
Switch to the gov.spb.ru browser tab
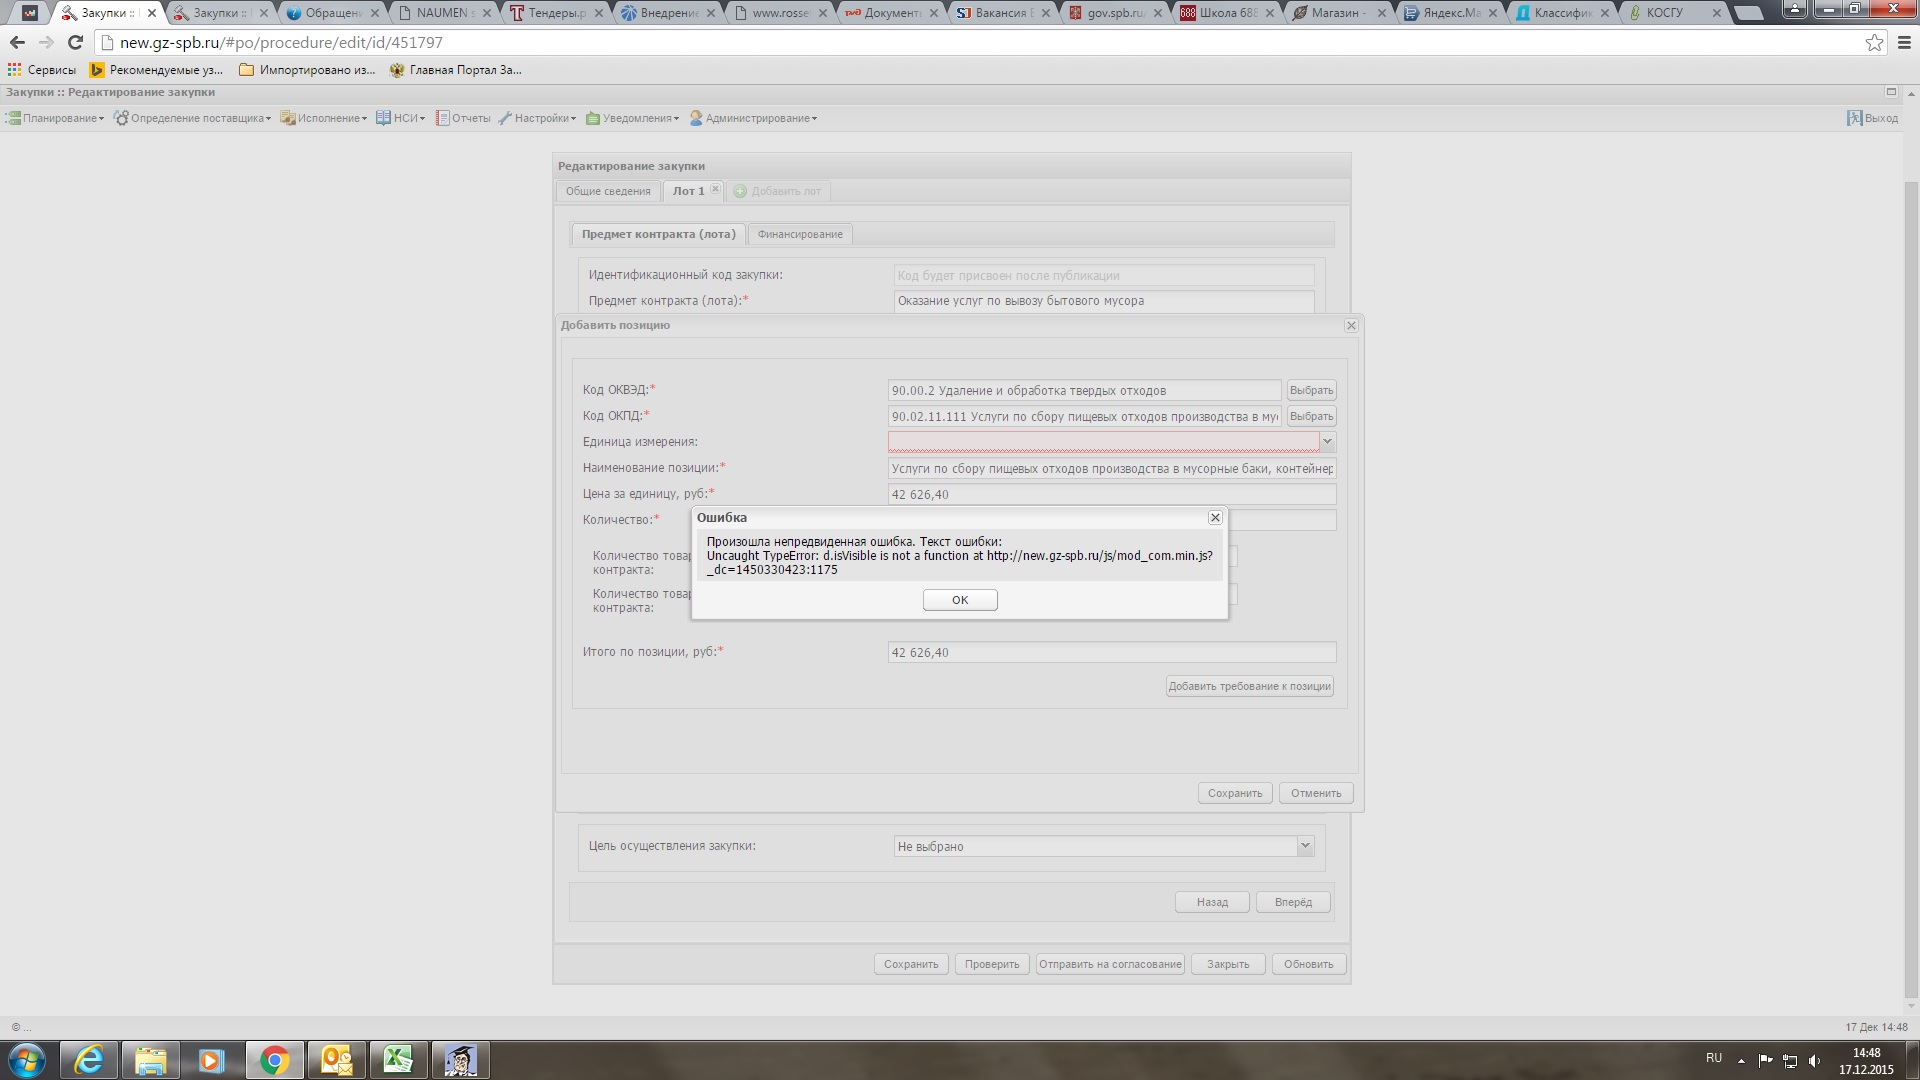click(x=1112, y=13)
